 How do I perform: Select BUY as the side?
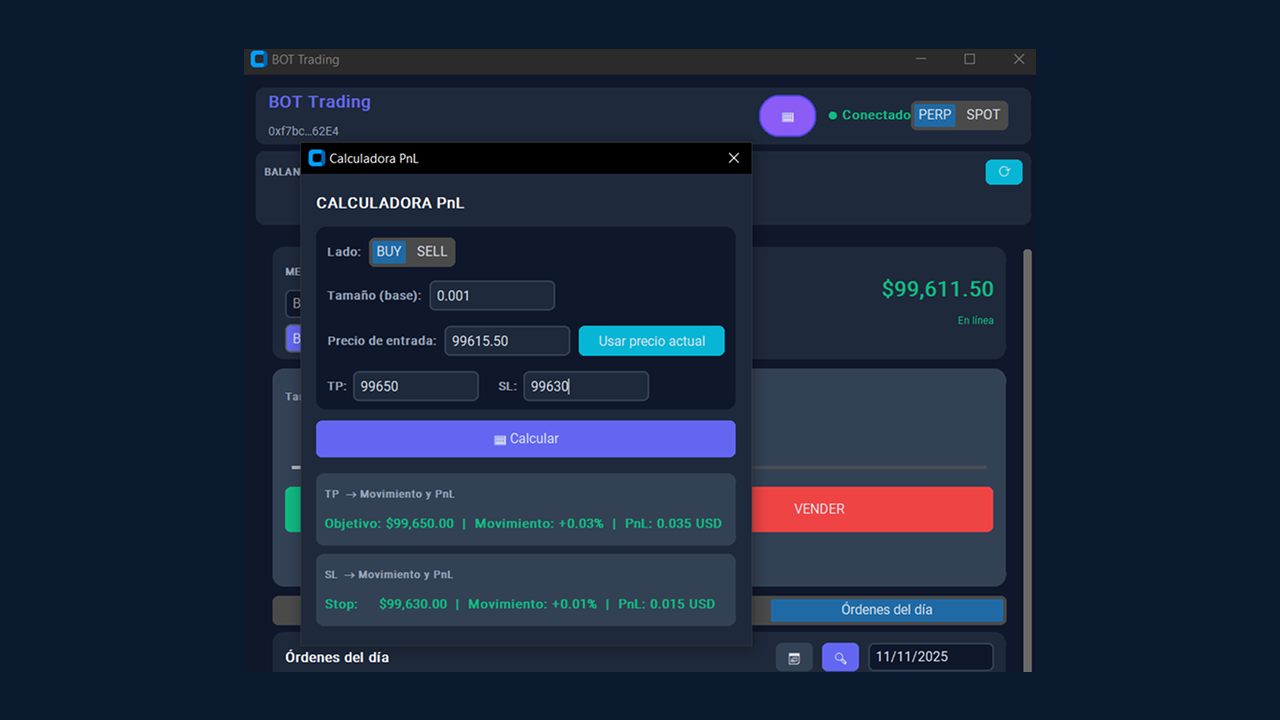pyautogui.click(x=389, y=252)
